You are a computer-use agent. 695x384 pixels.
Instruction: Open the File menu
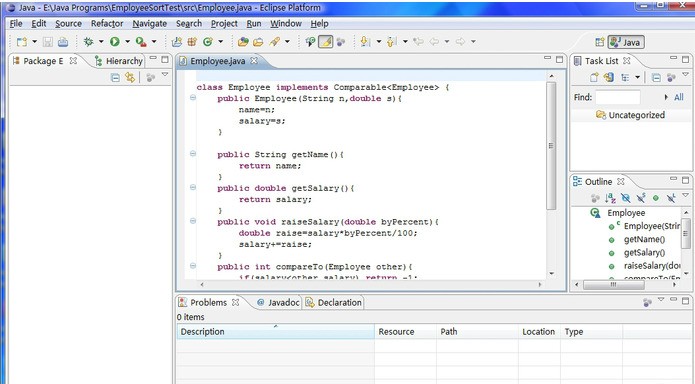(16, 24)
